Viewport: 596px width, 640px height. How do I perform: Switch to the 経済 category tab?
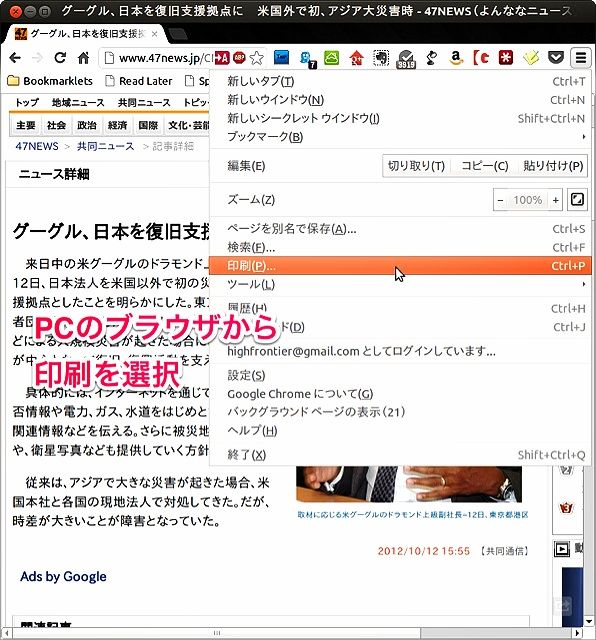(117, 125)
